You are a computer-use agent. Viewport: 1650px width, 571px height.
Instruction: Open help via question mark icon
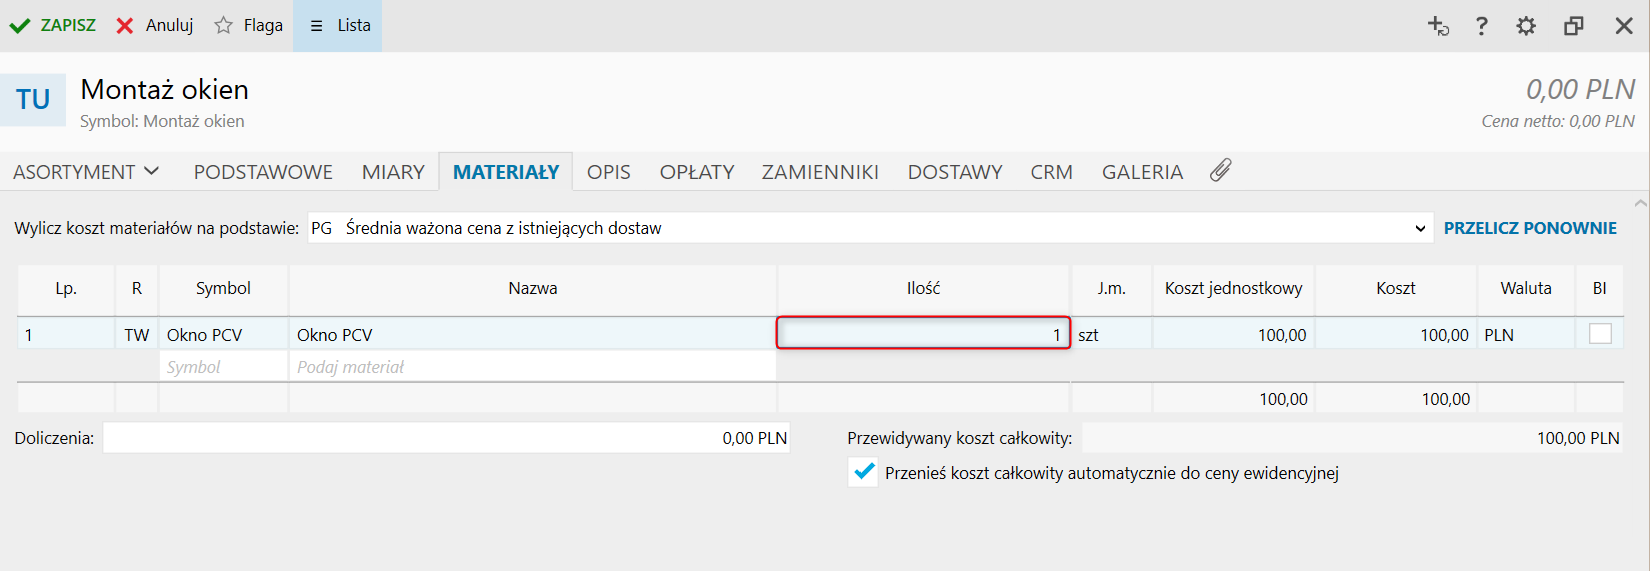pyautogui.click(x=1482, y=26)
